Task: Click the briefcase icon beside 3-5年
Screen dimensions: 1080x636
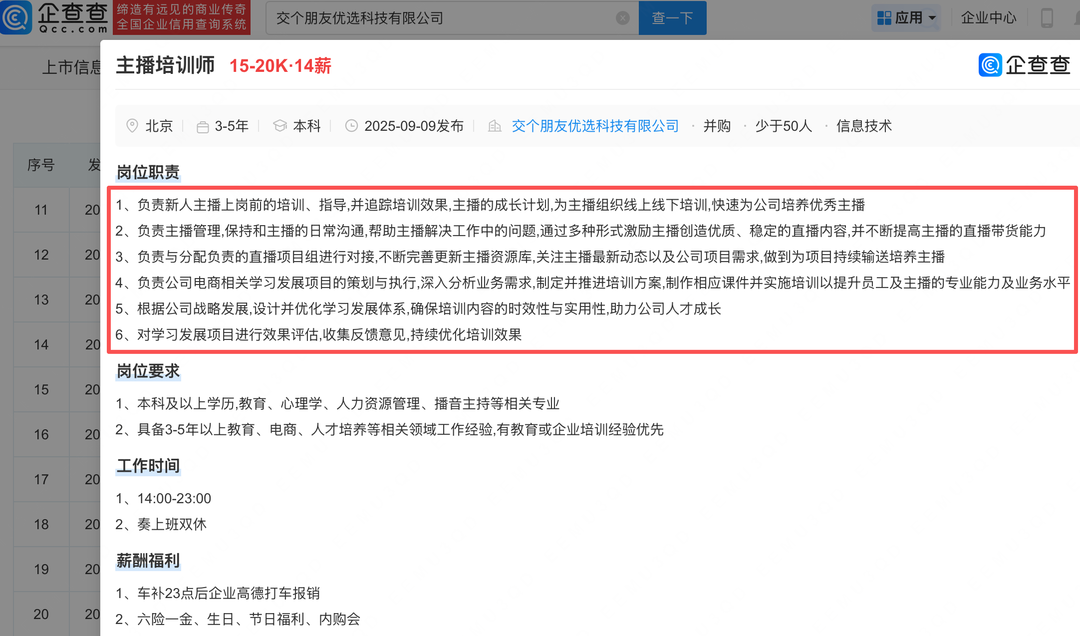Action: click(x=203, y=126)
